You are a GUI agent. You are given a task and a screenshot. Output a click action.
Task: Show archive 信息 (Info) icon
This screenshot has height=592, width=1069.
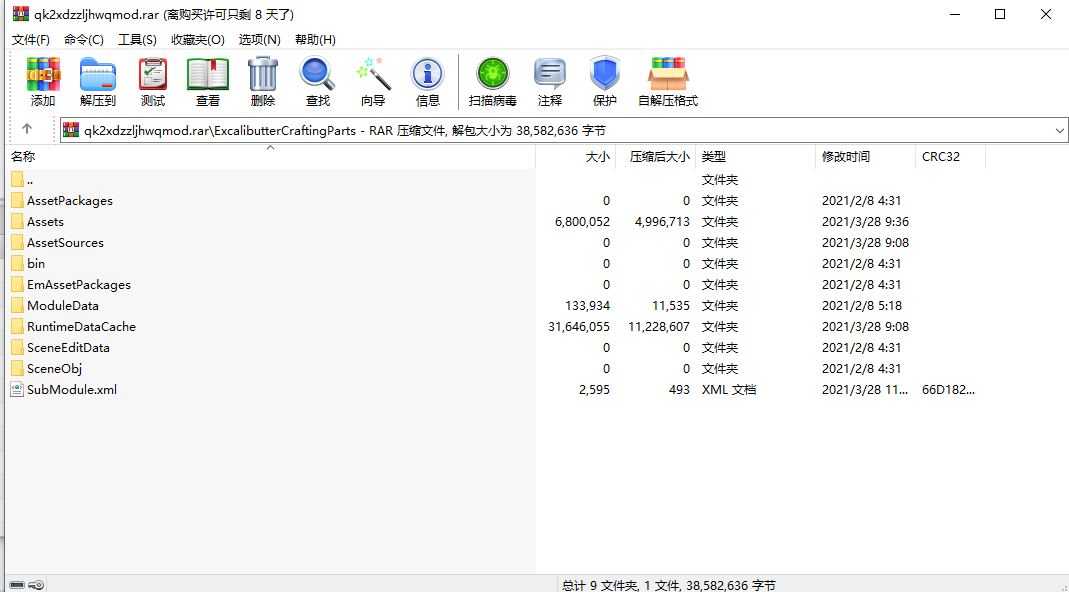(427, 82)
